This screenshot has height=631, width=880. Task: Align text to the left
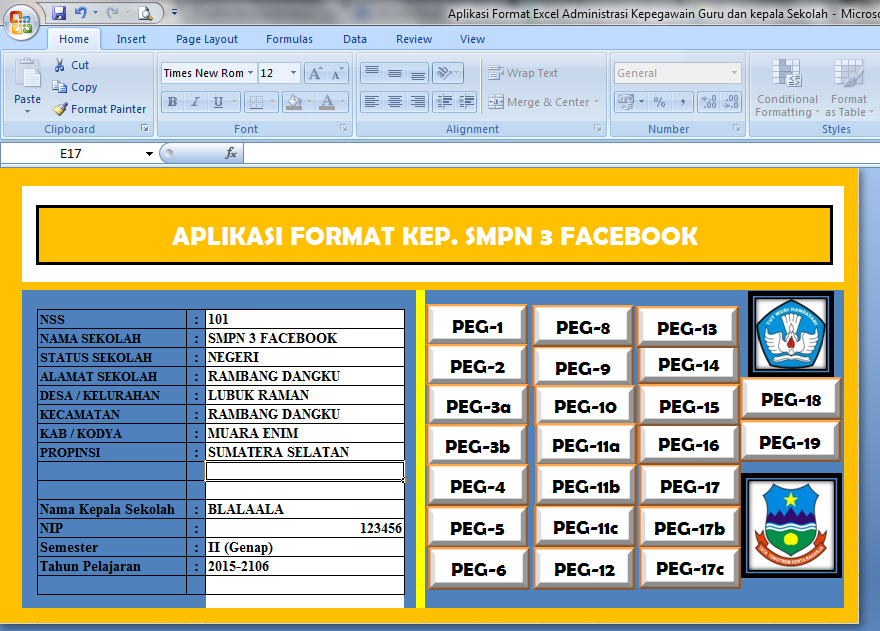(x=372, y=102)
